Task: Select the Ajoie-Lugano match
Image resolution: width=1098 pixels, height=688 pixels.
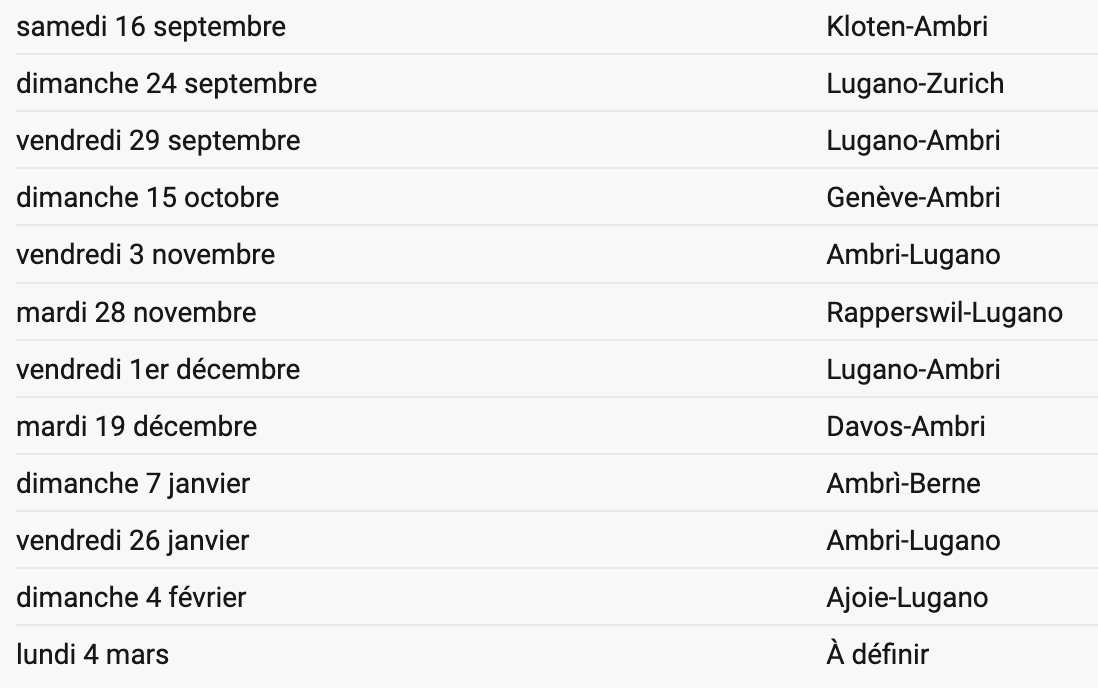Action: [x=908, y=598]
